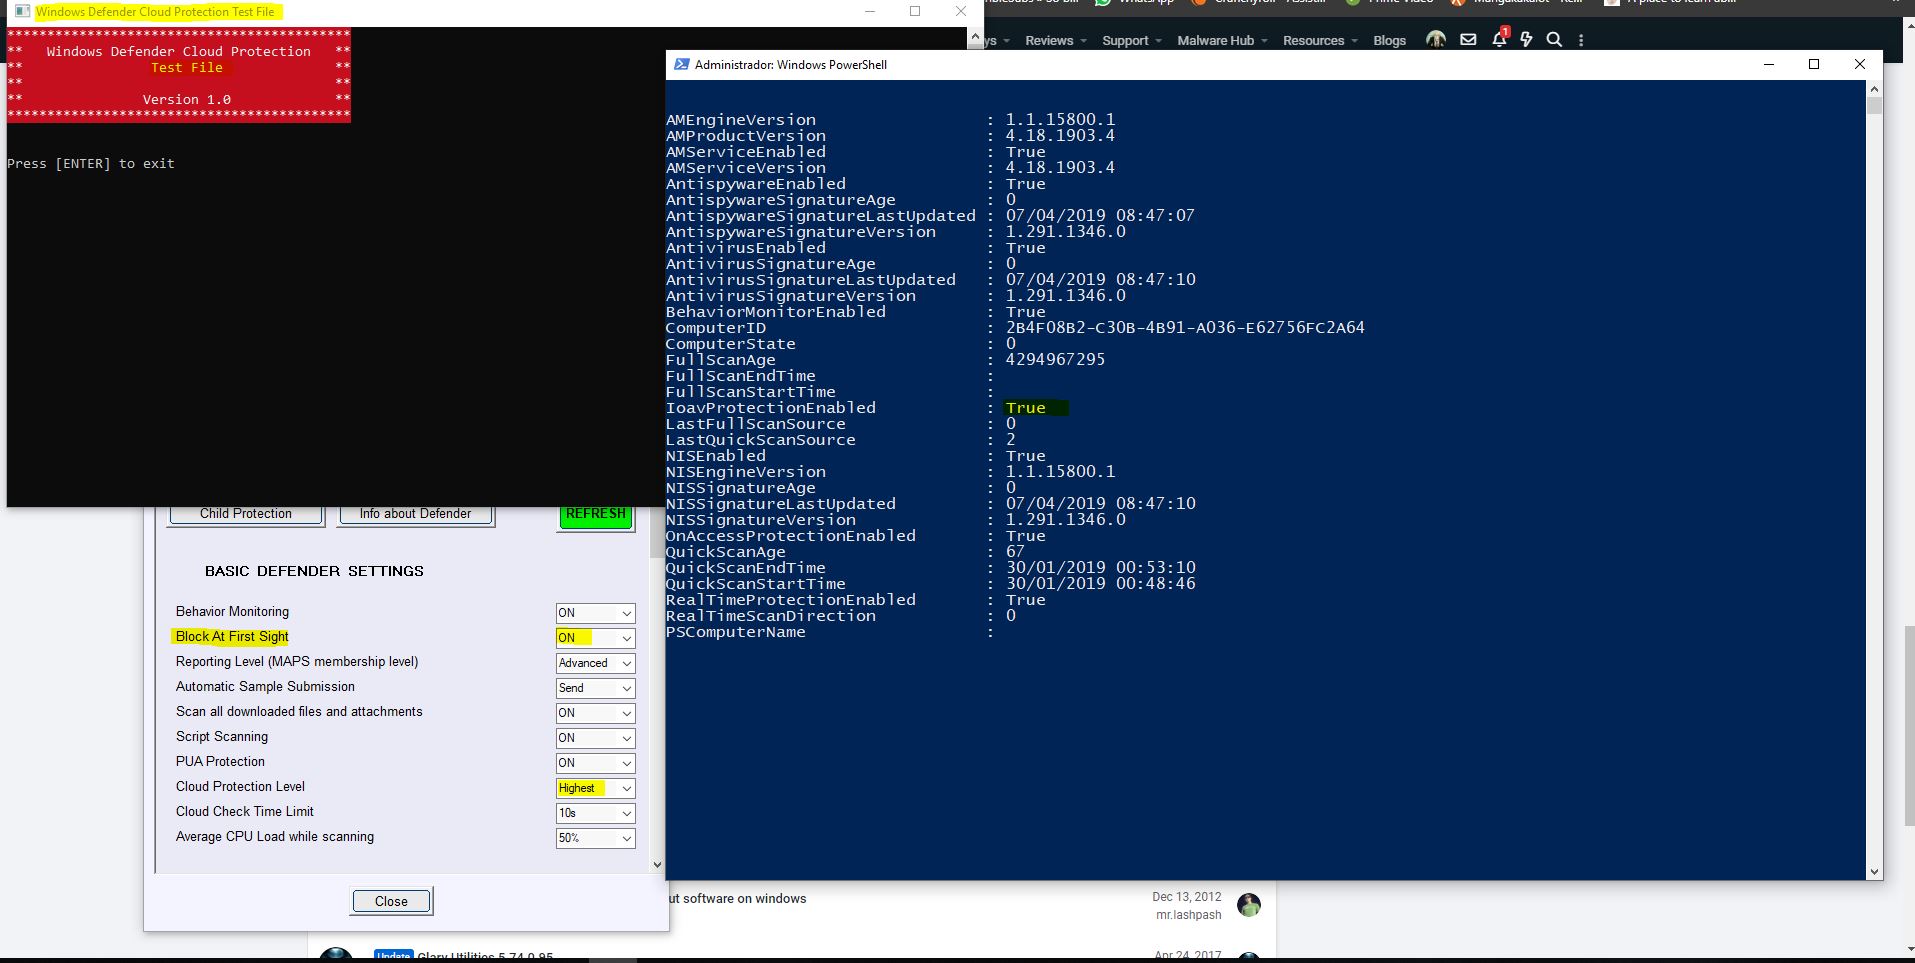
Task: Expand the Block At First Sight dropdown
Action: click(595, 638)
